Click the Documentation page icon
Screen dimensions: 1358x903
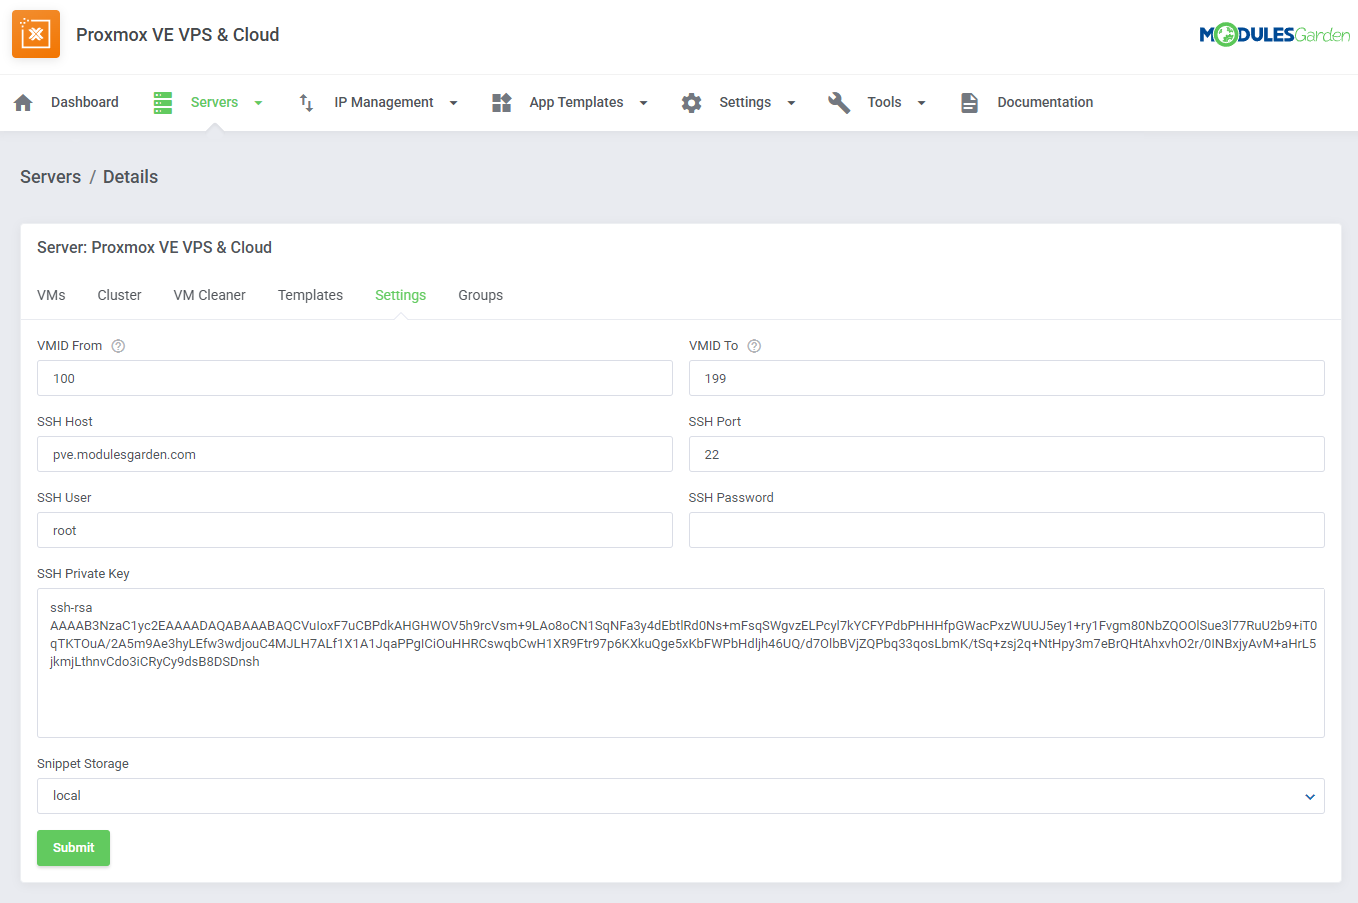click(x=968, y=101)
